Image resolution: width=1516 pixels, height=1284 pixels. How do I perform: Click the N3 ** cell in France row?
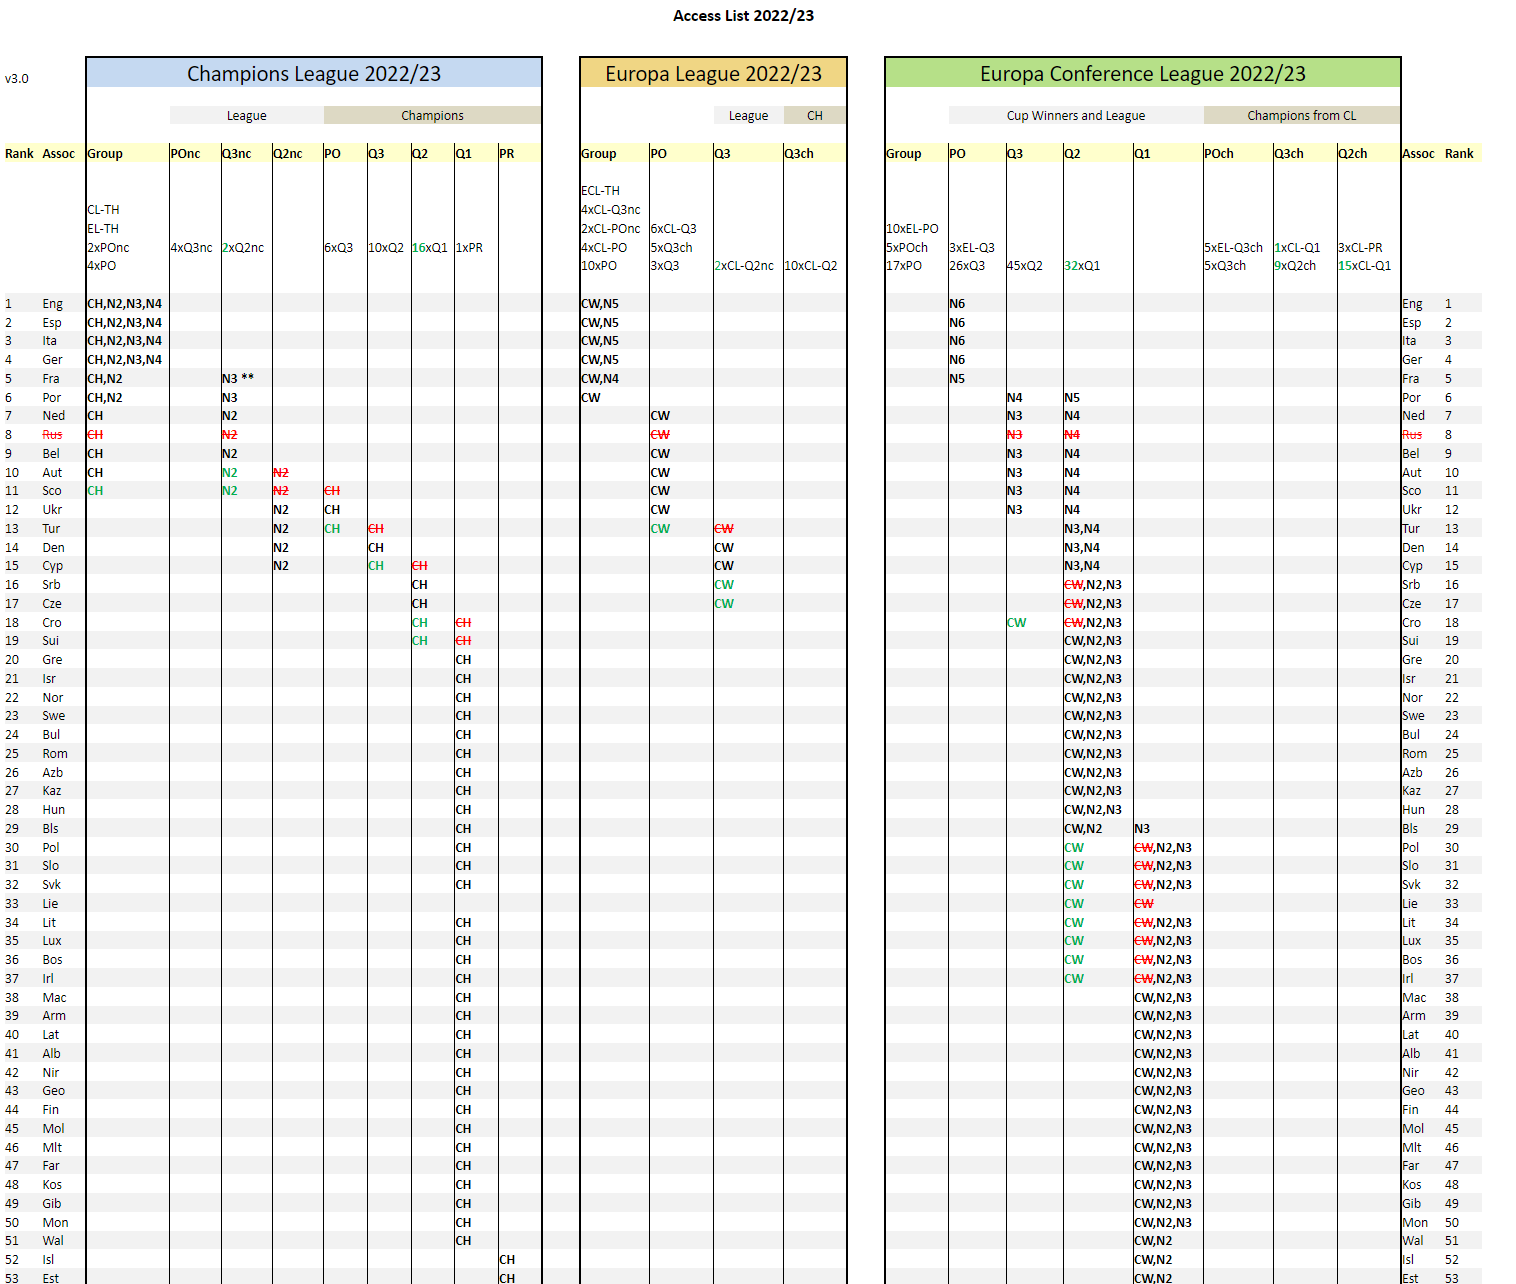pos(238,379)
